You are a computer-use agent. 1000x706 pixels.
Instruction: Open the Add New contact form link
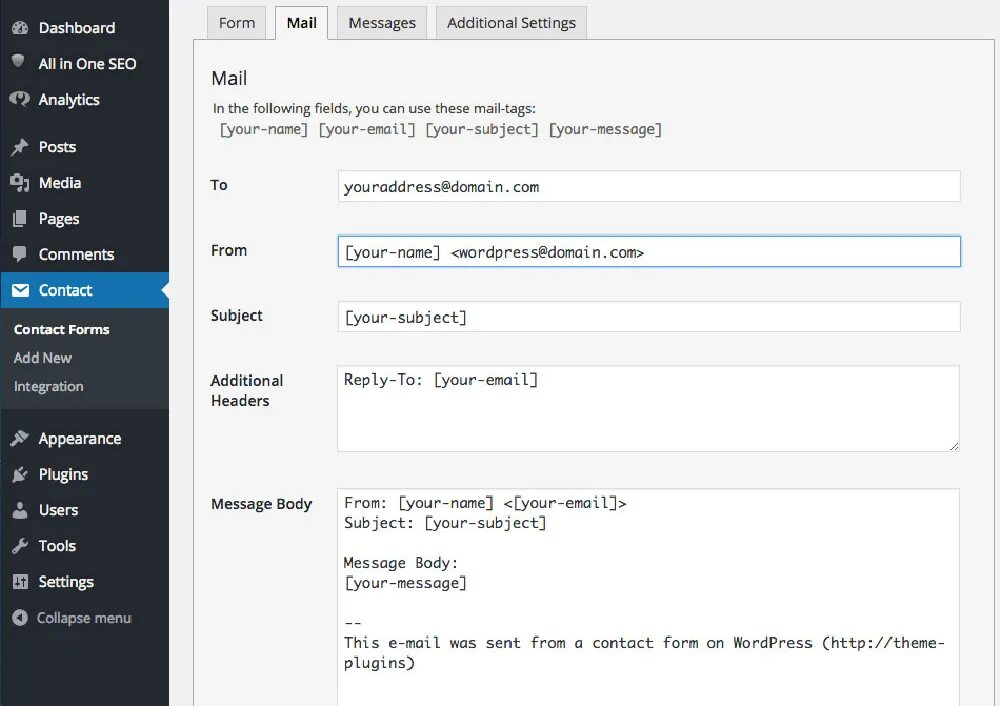[43, 358]
